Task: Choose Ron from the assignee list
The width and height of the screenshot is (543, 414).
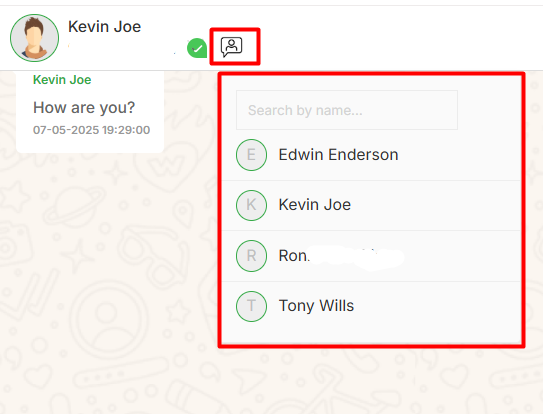Action: tap(371, 256)
